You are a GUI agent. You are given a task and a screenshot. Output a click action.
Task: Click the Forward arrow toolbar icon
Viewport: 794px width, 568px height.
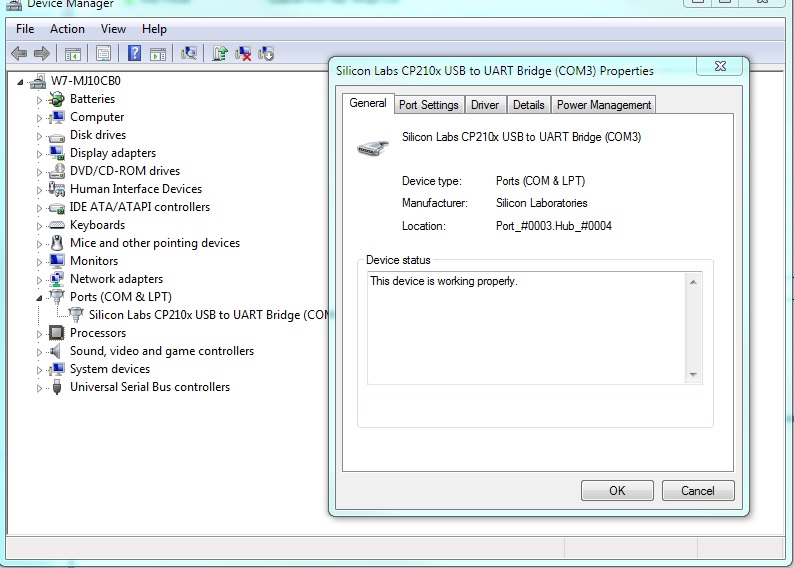(x=42, y=53)
